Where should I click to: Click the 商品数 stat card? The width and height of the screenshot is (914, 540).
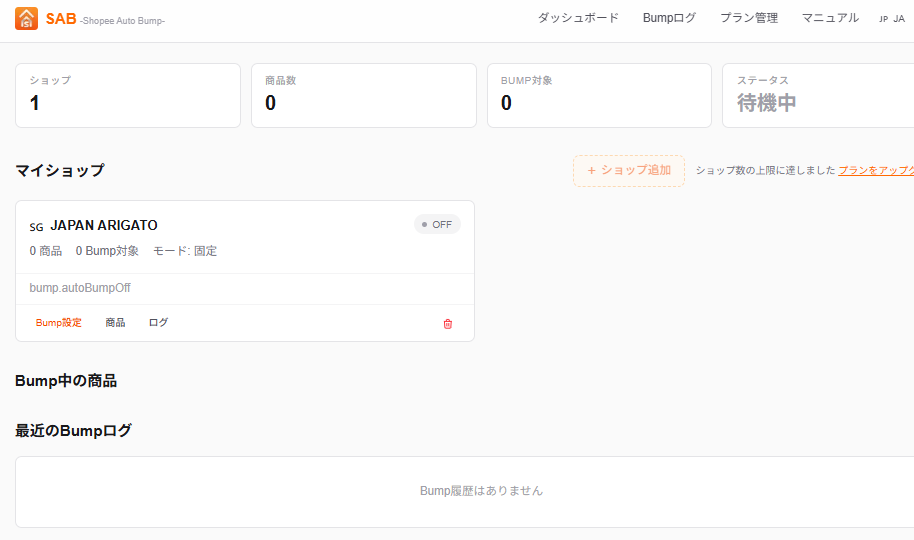point(364,96)
